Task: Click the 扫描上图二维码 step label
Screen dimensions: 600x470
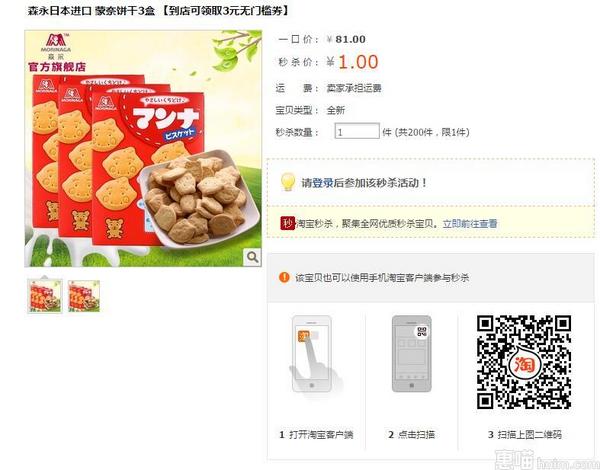Action: point(530,434)
